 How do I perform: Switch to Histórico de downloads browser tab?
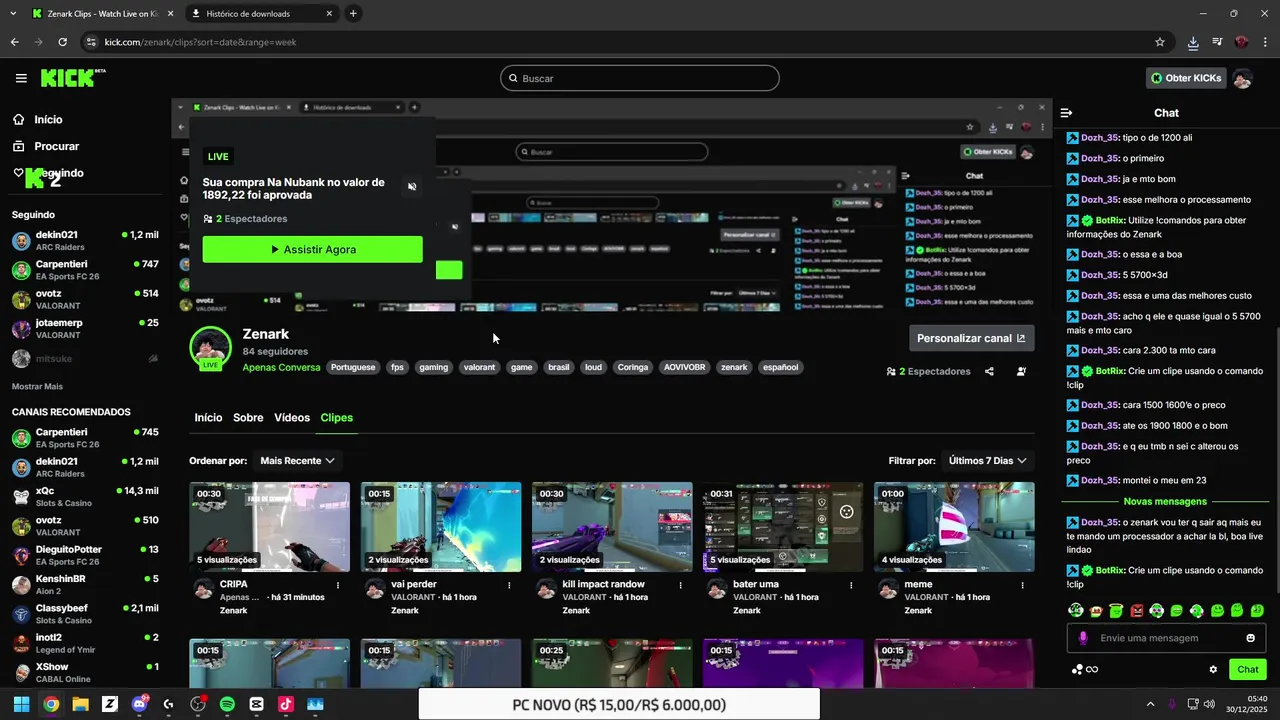(x=260, y=14)
